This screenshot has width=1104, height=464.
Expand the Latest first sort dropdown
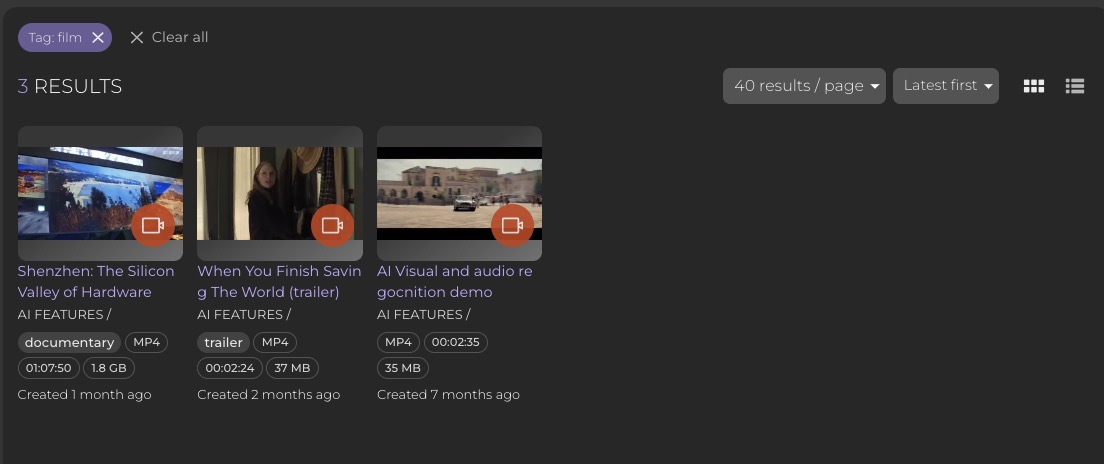tap(945, 86)
